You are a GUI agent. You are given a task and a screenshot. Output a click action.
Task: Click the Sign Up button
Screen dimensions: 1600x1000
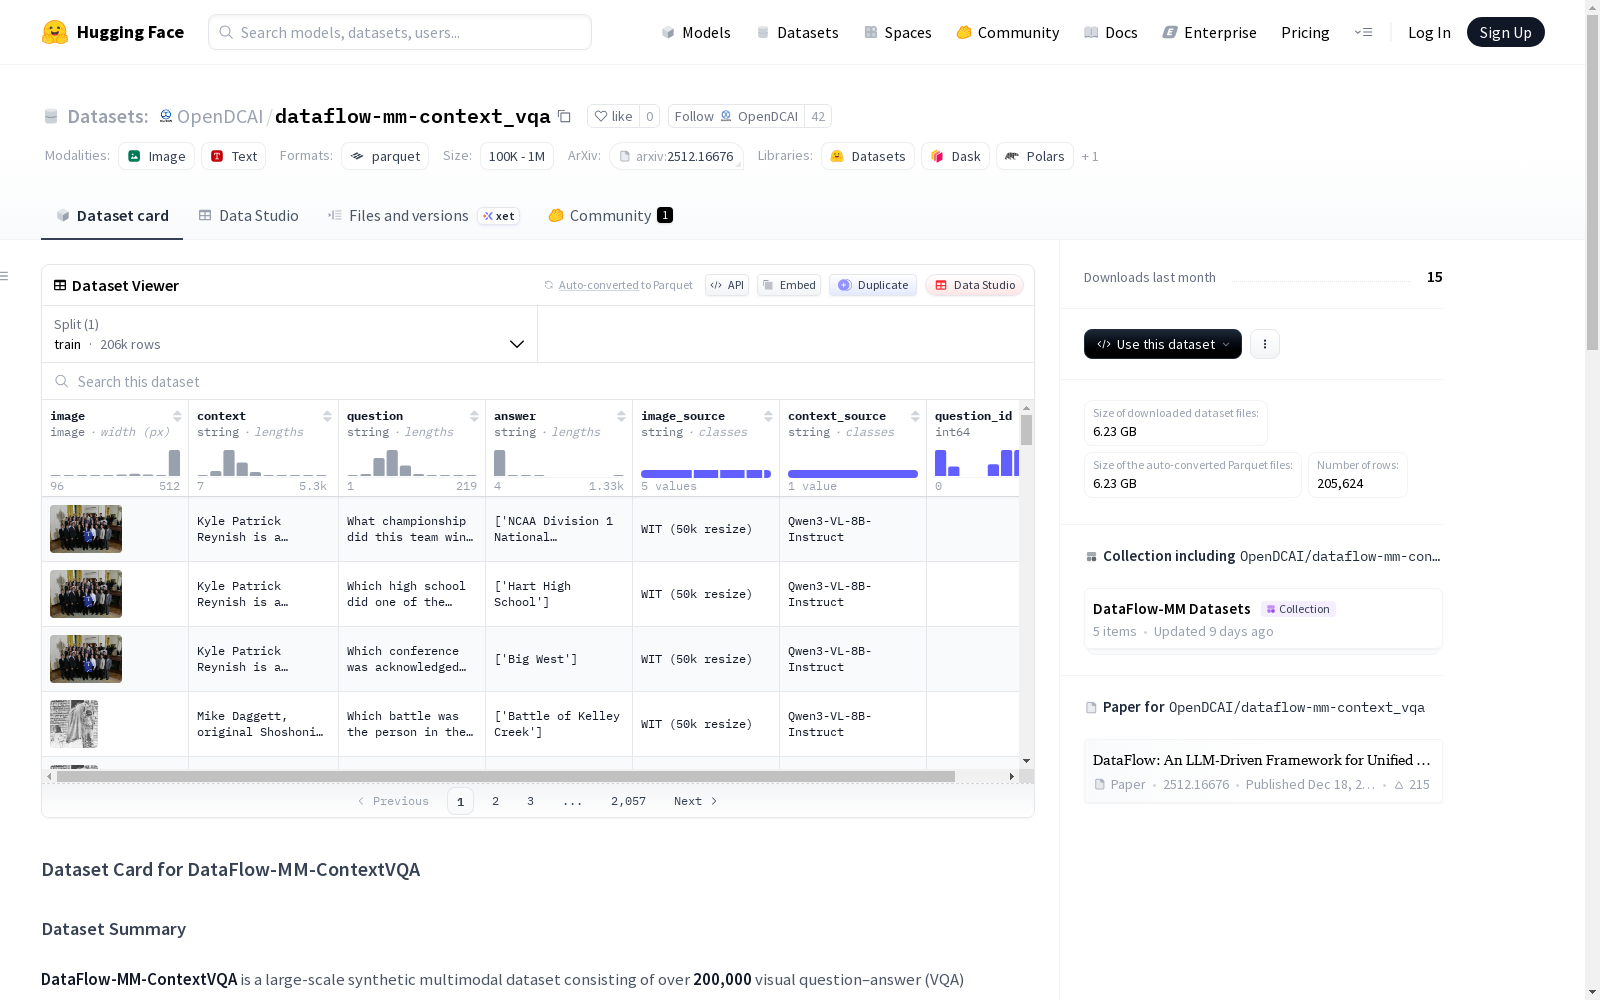tap(1505, 32)
